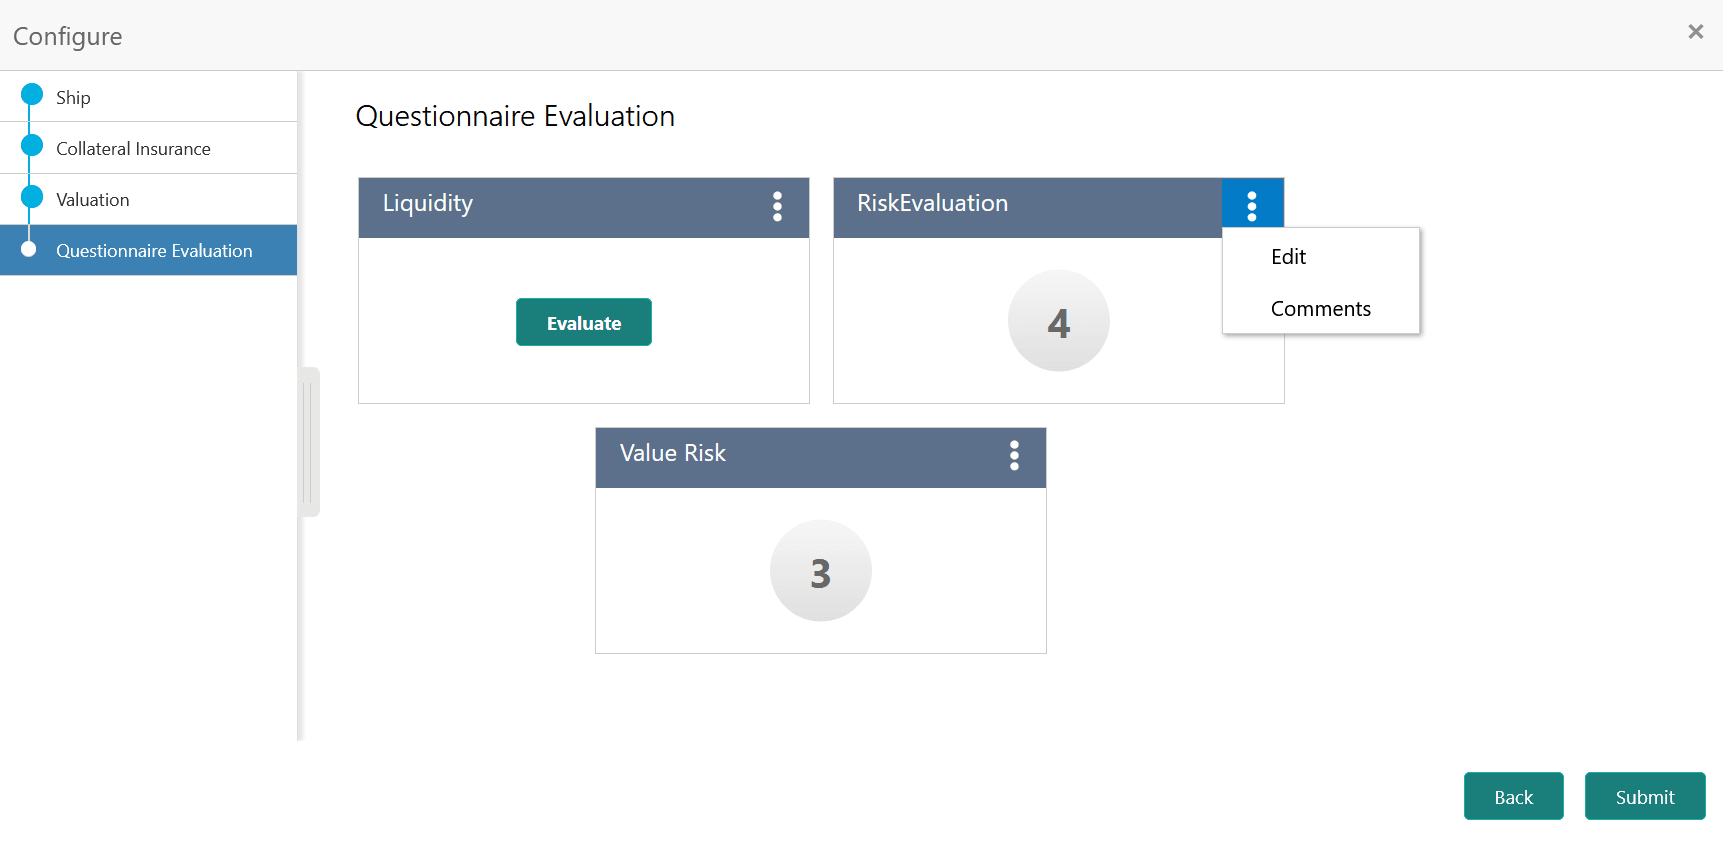Click the sidebar scrollbar handle
Image resolution: width=1723 pixels, height=842 pixels.
pos(310,442)
